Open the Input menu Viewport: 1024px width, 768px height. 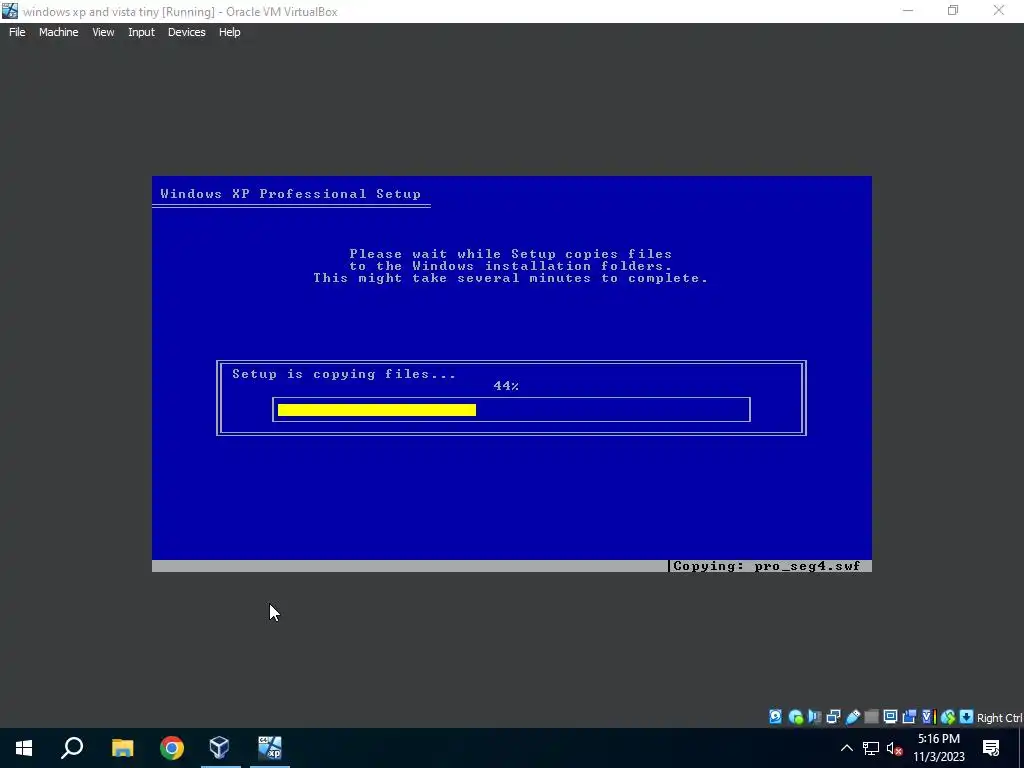tap(141, 32)
